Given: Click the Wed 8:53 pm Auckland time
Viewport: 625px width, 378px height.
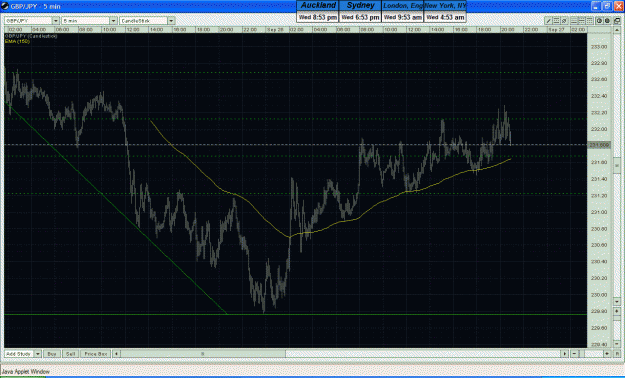Looking at the screenshot, I should (x=318, y=17).
